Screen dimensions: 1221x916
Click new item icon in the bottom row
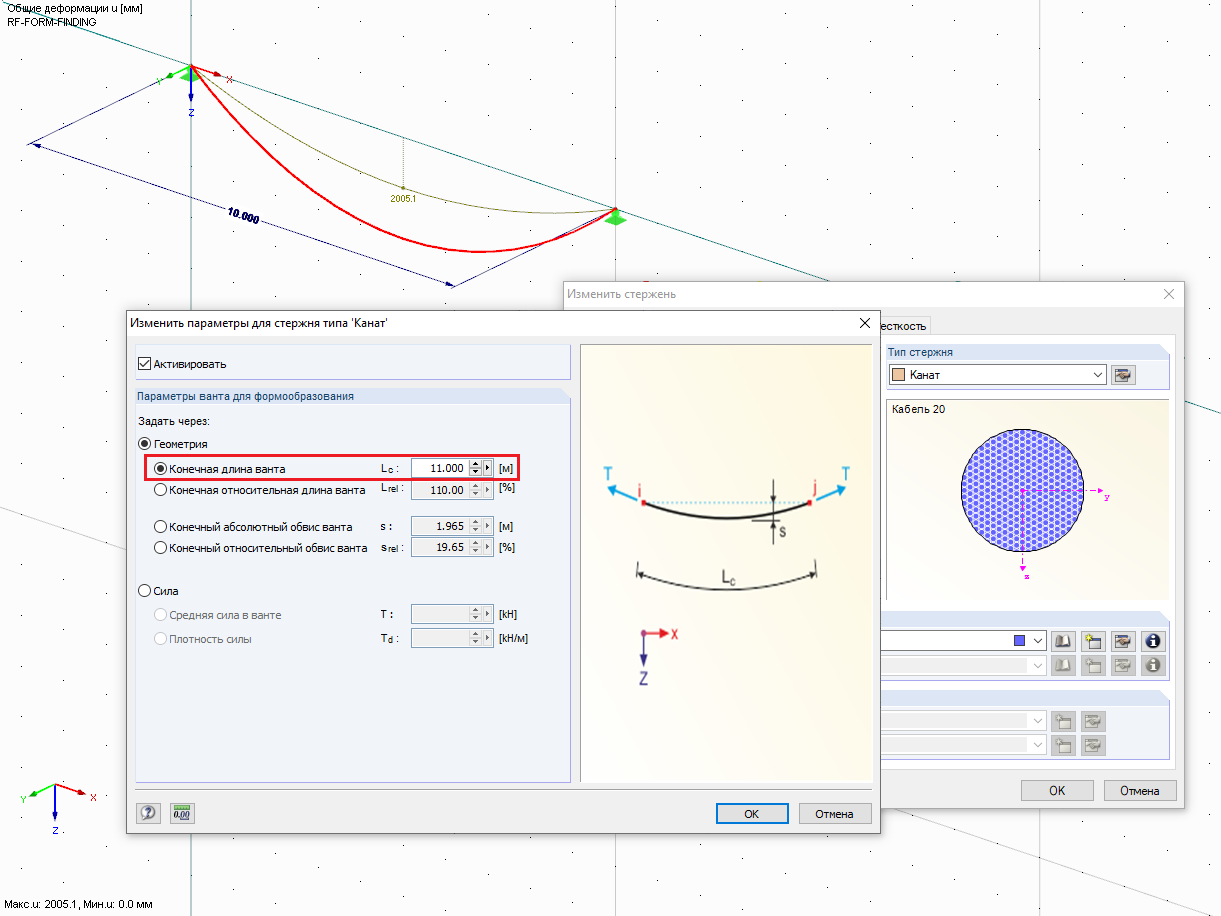pyautogui.click(x=1064, y=745)
